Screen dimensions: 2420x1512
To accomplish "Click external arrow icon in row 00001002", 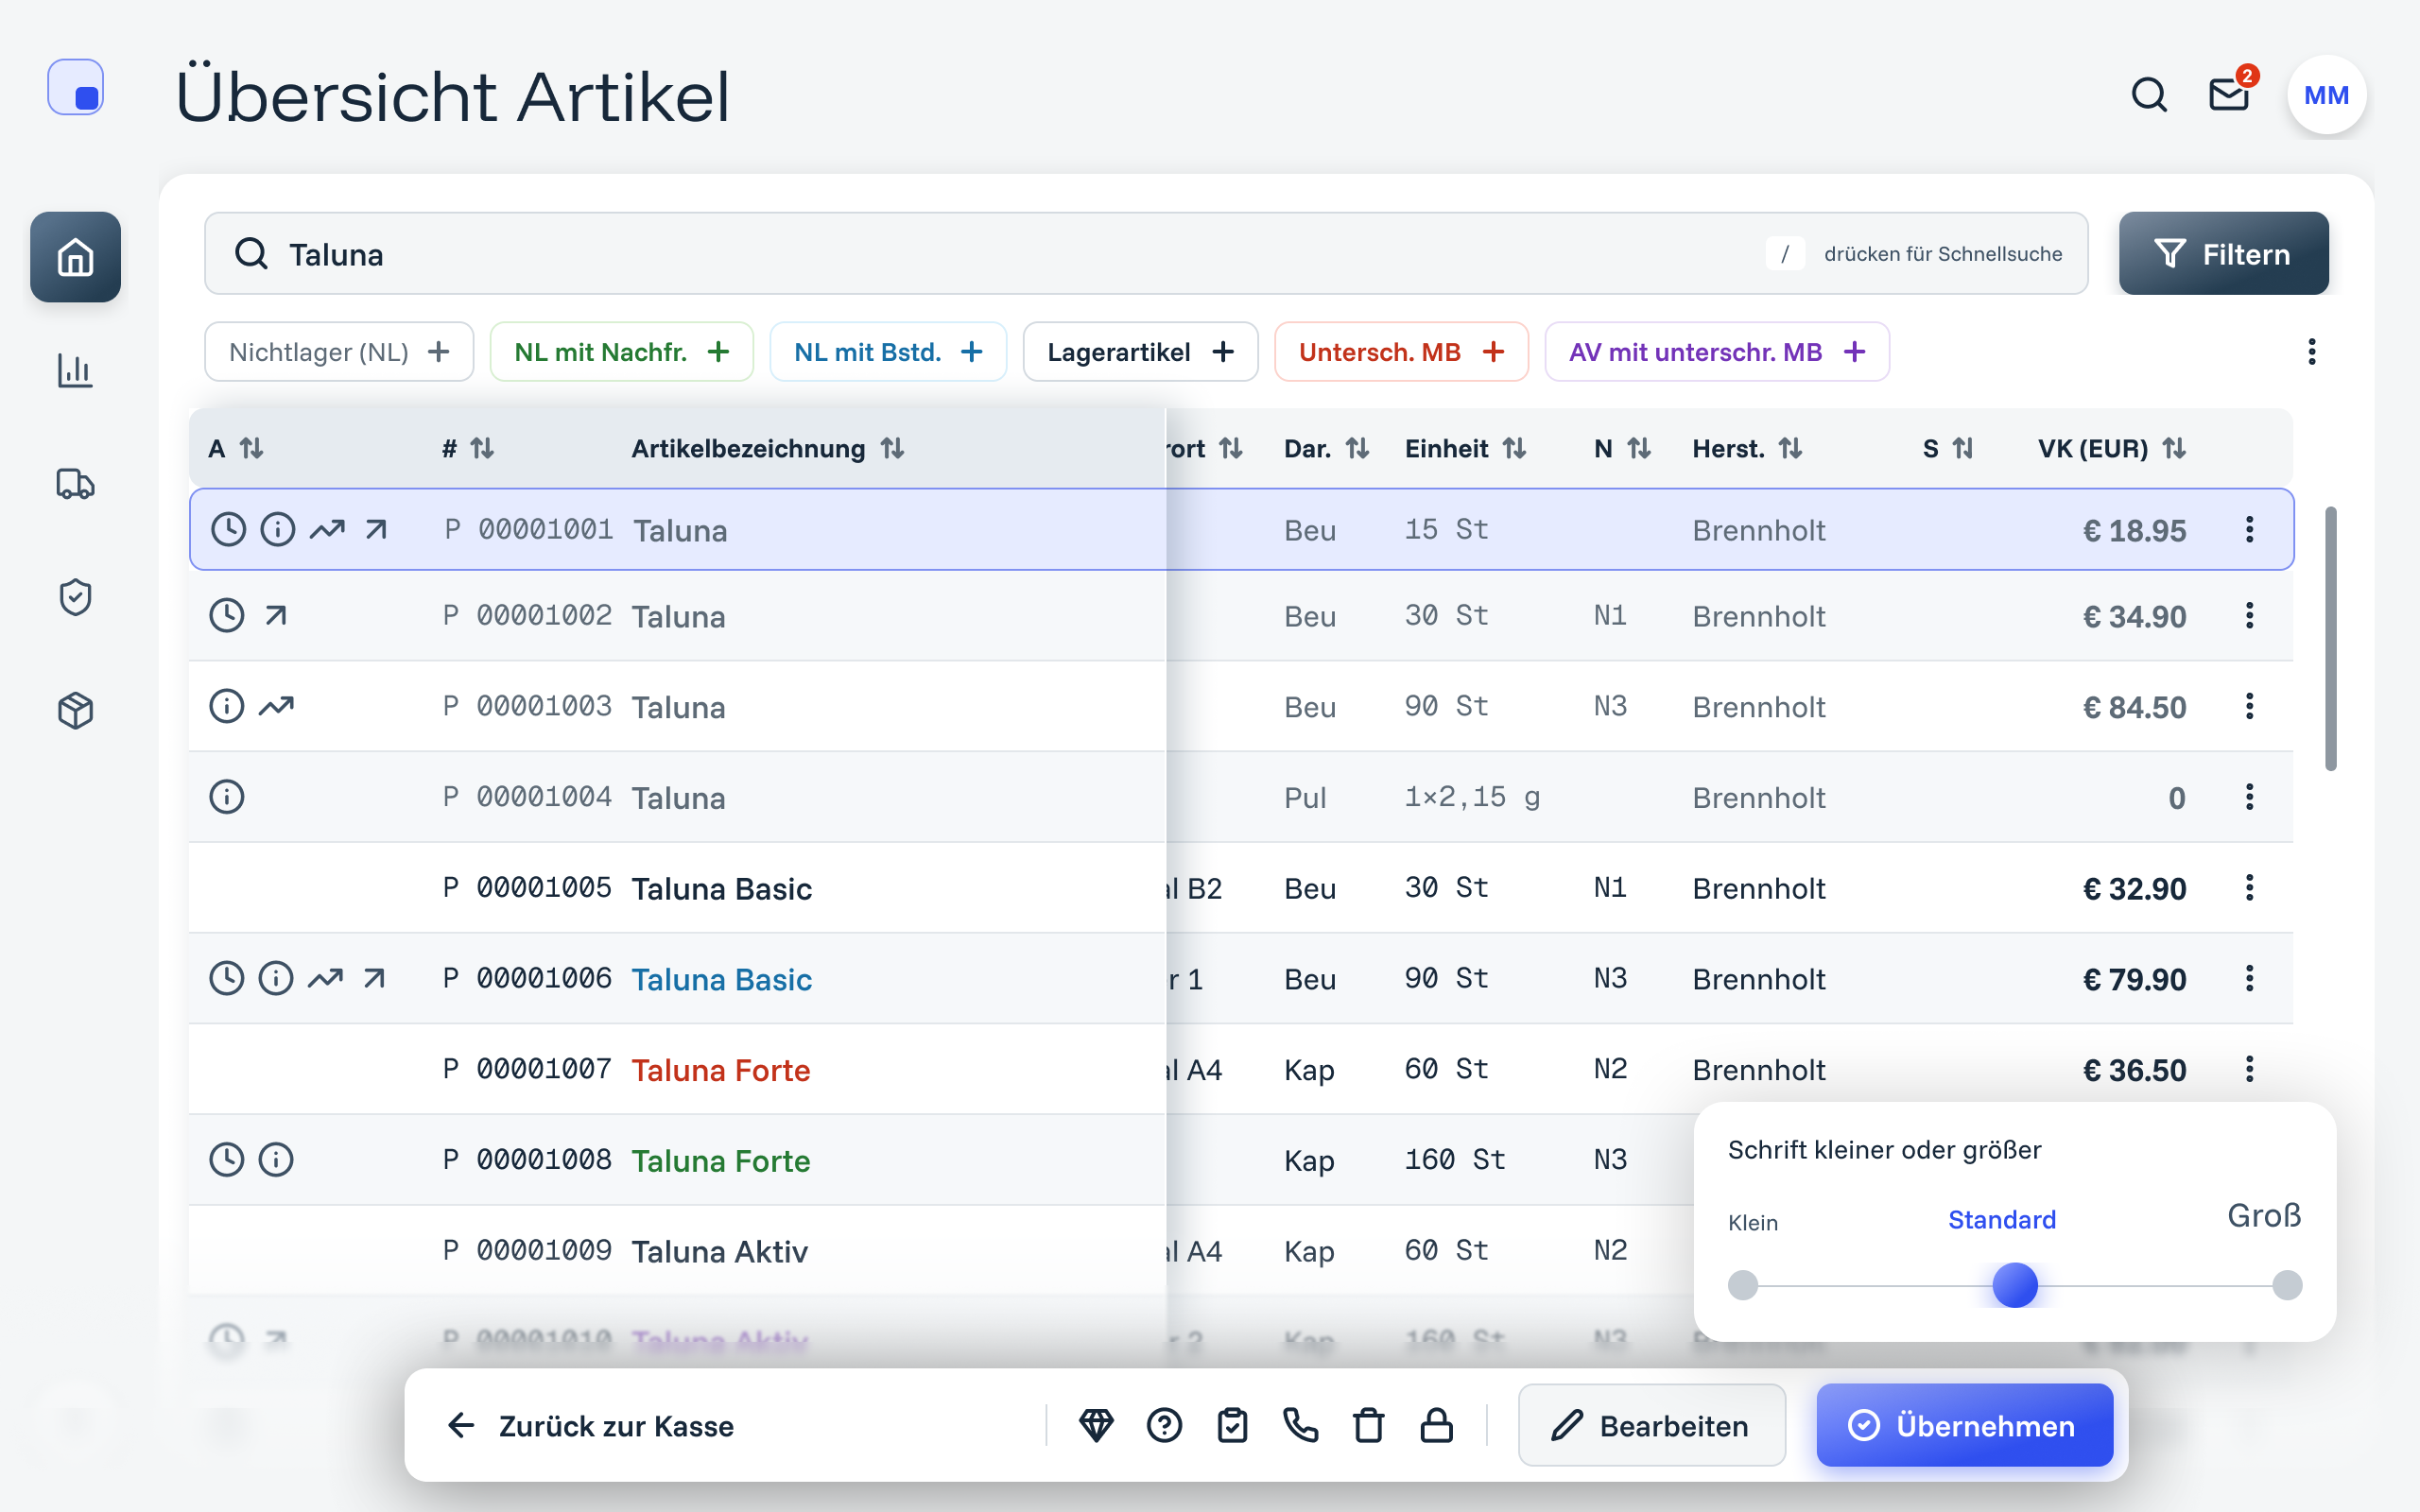I will (x=276, y=615).
